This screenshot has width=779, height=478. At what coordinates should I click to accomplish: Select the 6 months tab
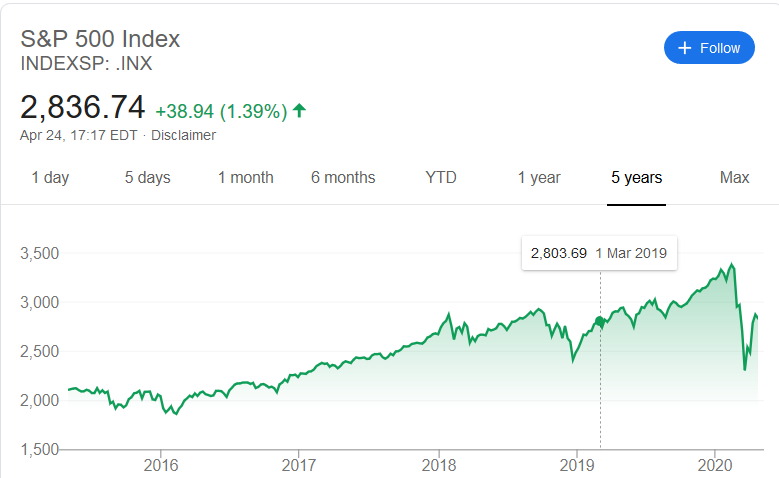point(343,178)
